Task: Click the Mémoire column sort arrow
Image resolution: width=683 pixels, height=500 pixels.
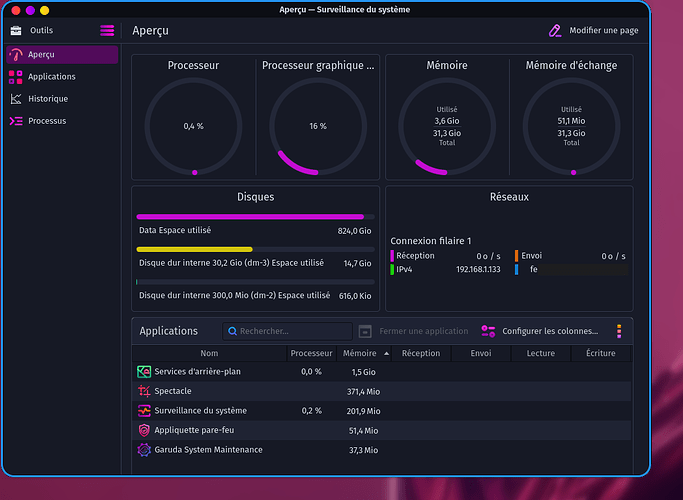Action: pos(386,353)
